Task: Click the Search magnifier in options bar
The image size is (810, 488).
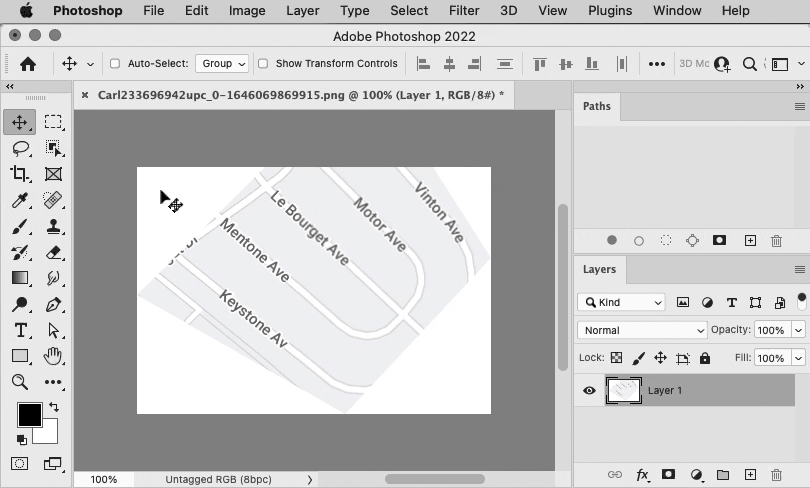Action: pos(750,64)
